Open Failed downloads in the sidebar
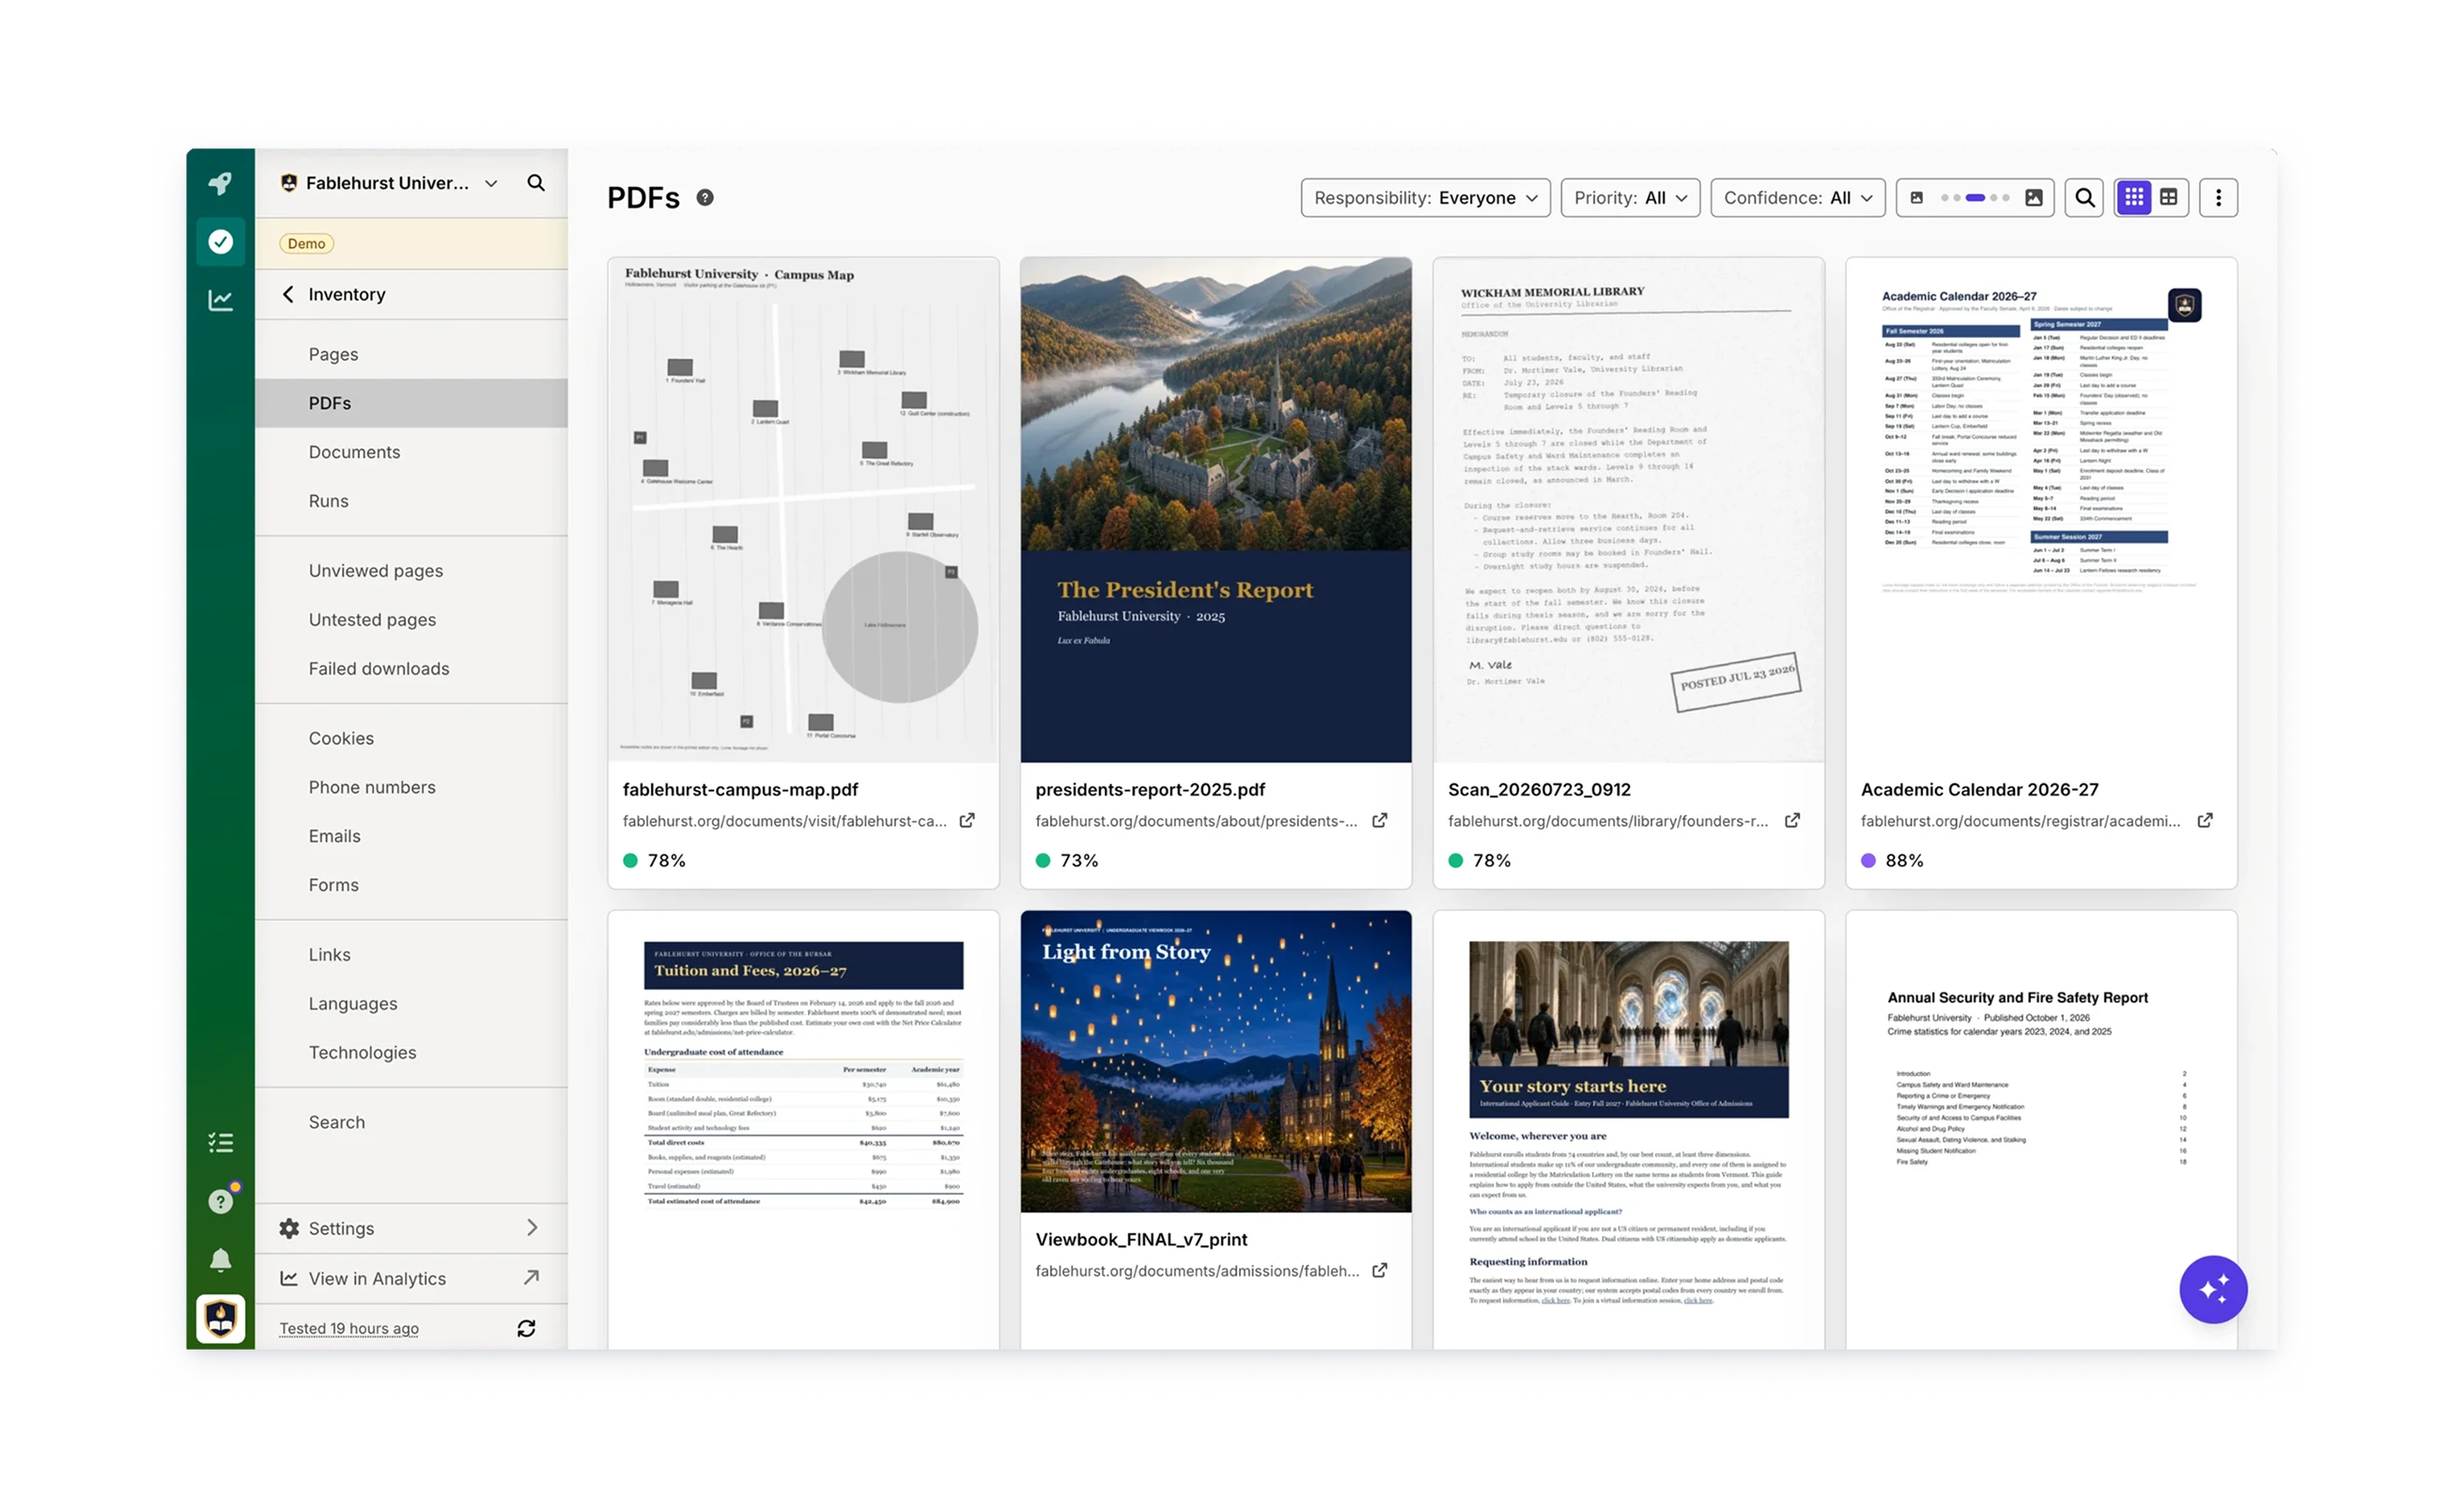This screenshot has height=1498, width=2464. (x=411, y=669)
